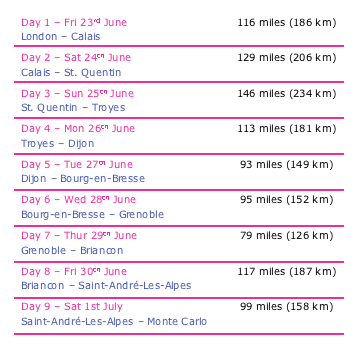Click the Briancon – Saint-André-Les-Alpes route
Image resolution: width=363 pixels, height=363 pixels.
tap(106, 286)
